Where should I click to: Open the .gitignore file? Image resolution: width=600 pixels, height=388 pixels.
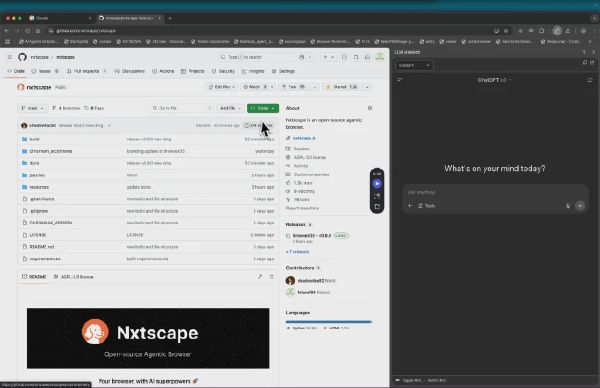pyautogui.click(x=39, y=211)
